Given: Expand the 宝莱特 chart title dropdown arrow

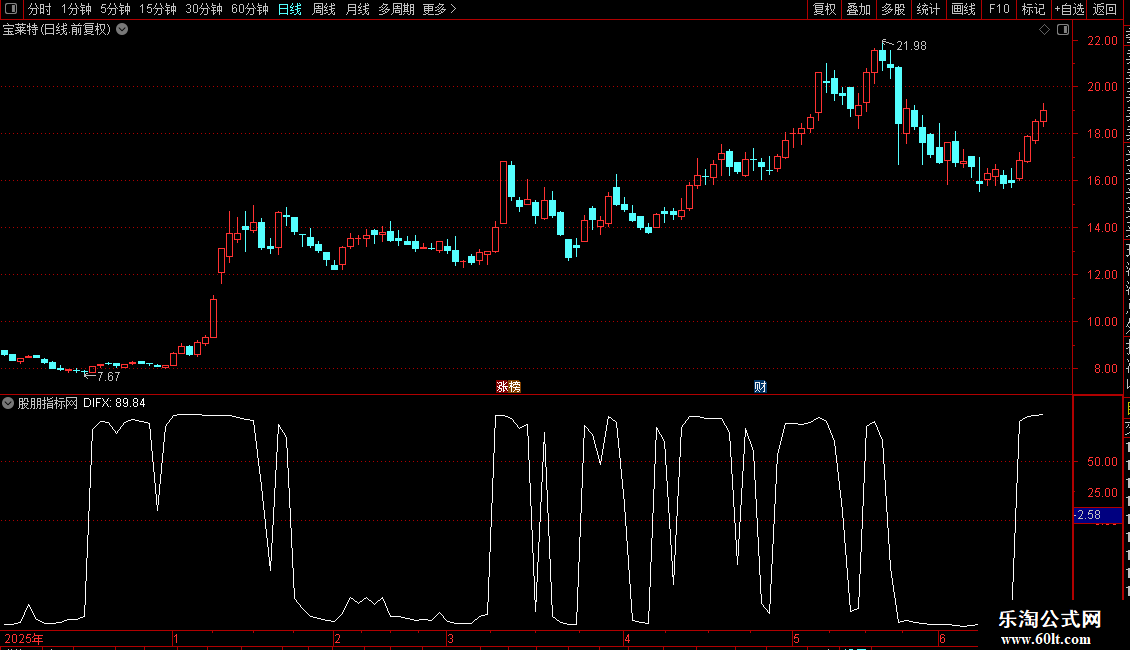Looking at the screenshot, I should pyautogui.click(x=123, y=30).
